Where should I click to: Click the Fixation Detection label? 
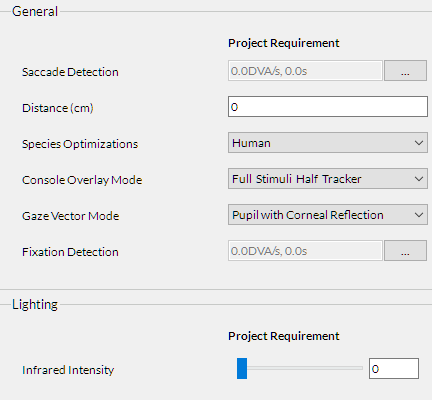(x=70, y=252)
